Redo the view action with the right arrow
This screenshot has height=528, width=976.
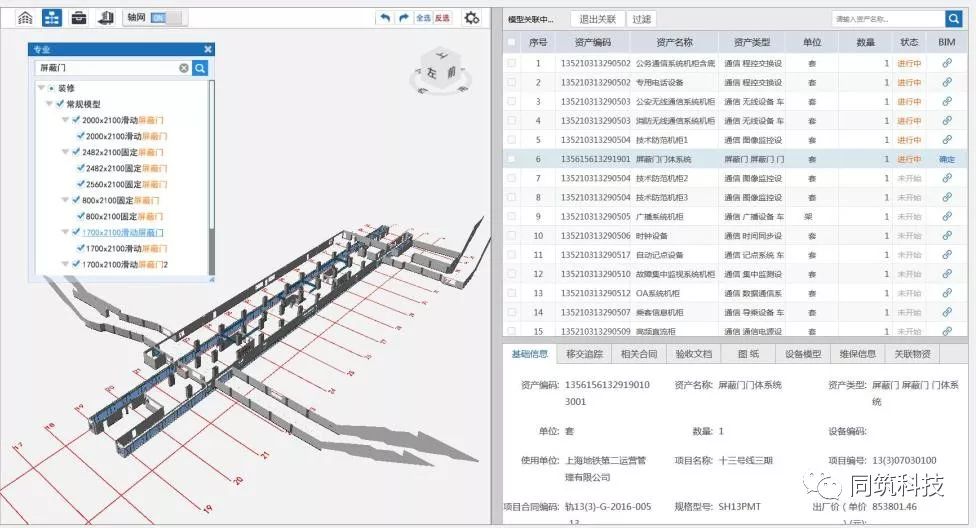[404, 18]
